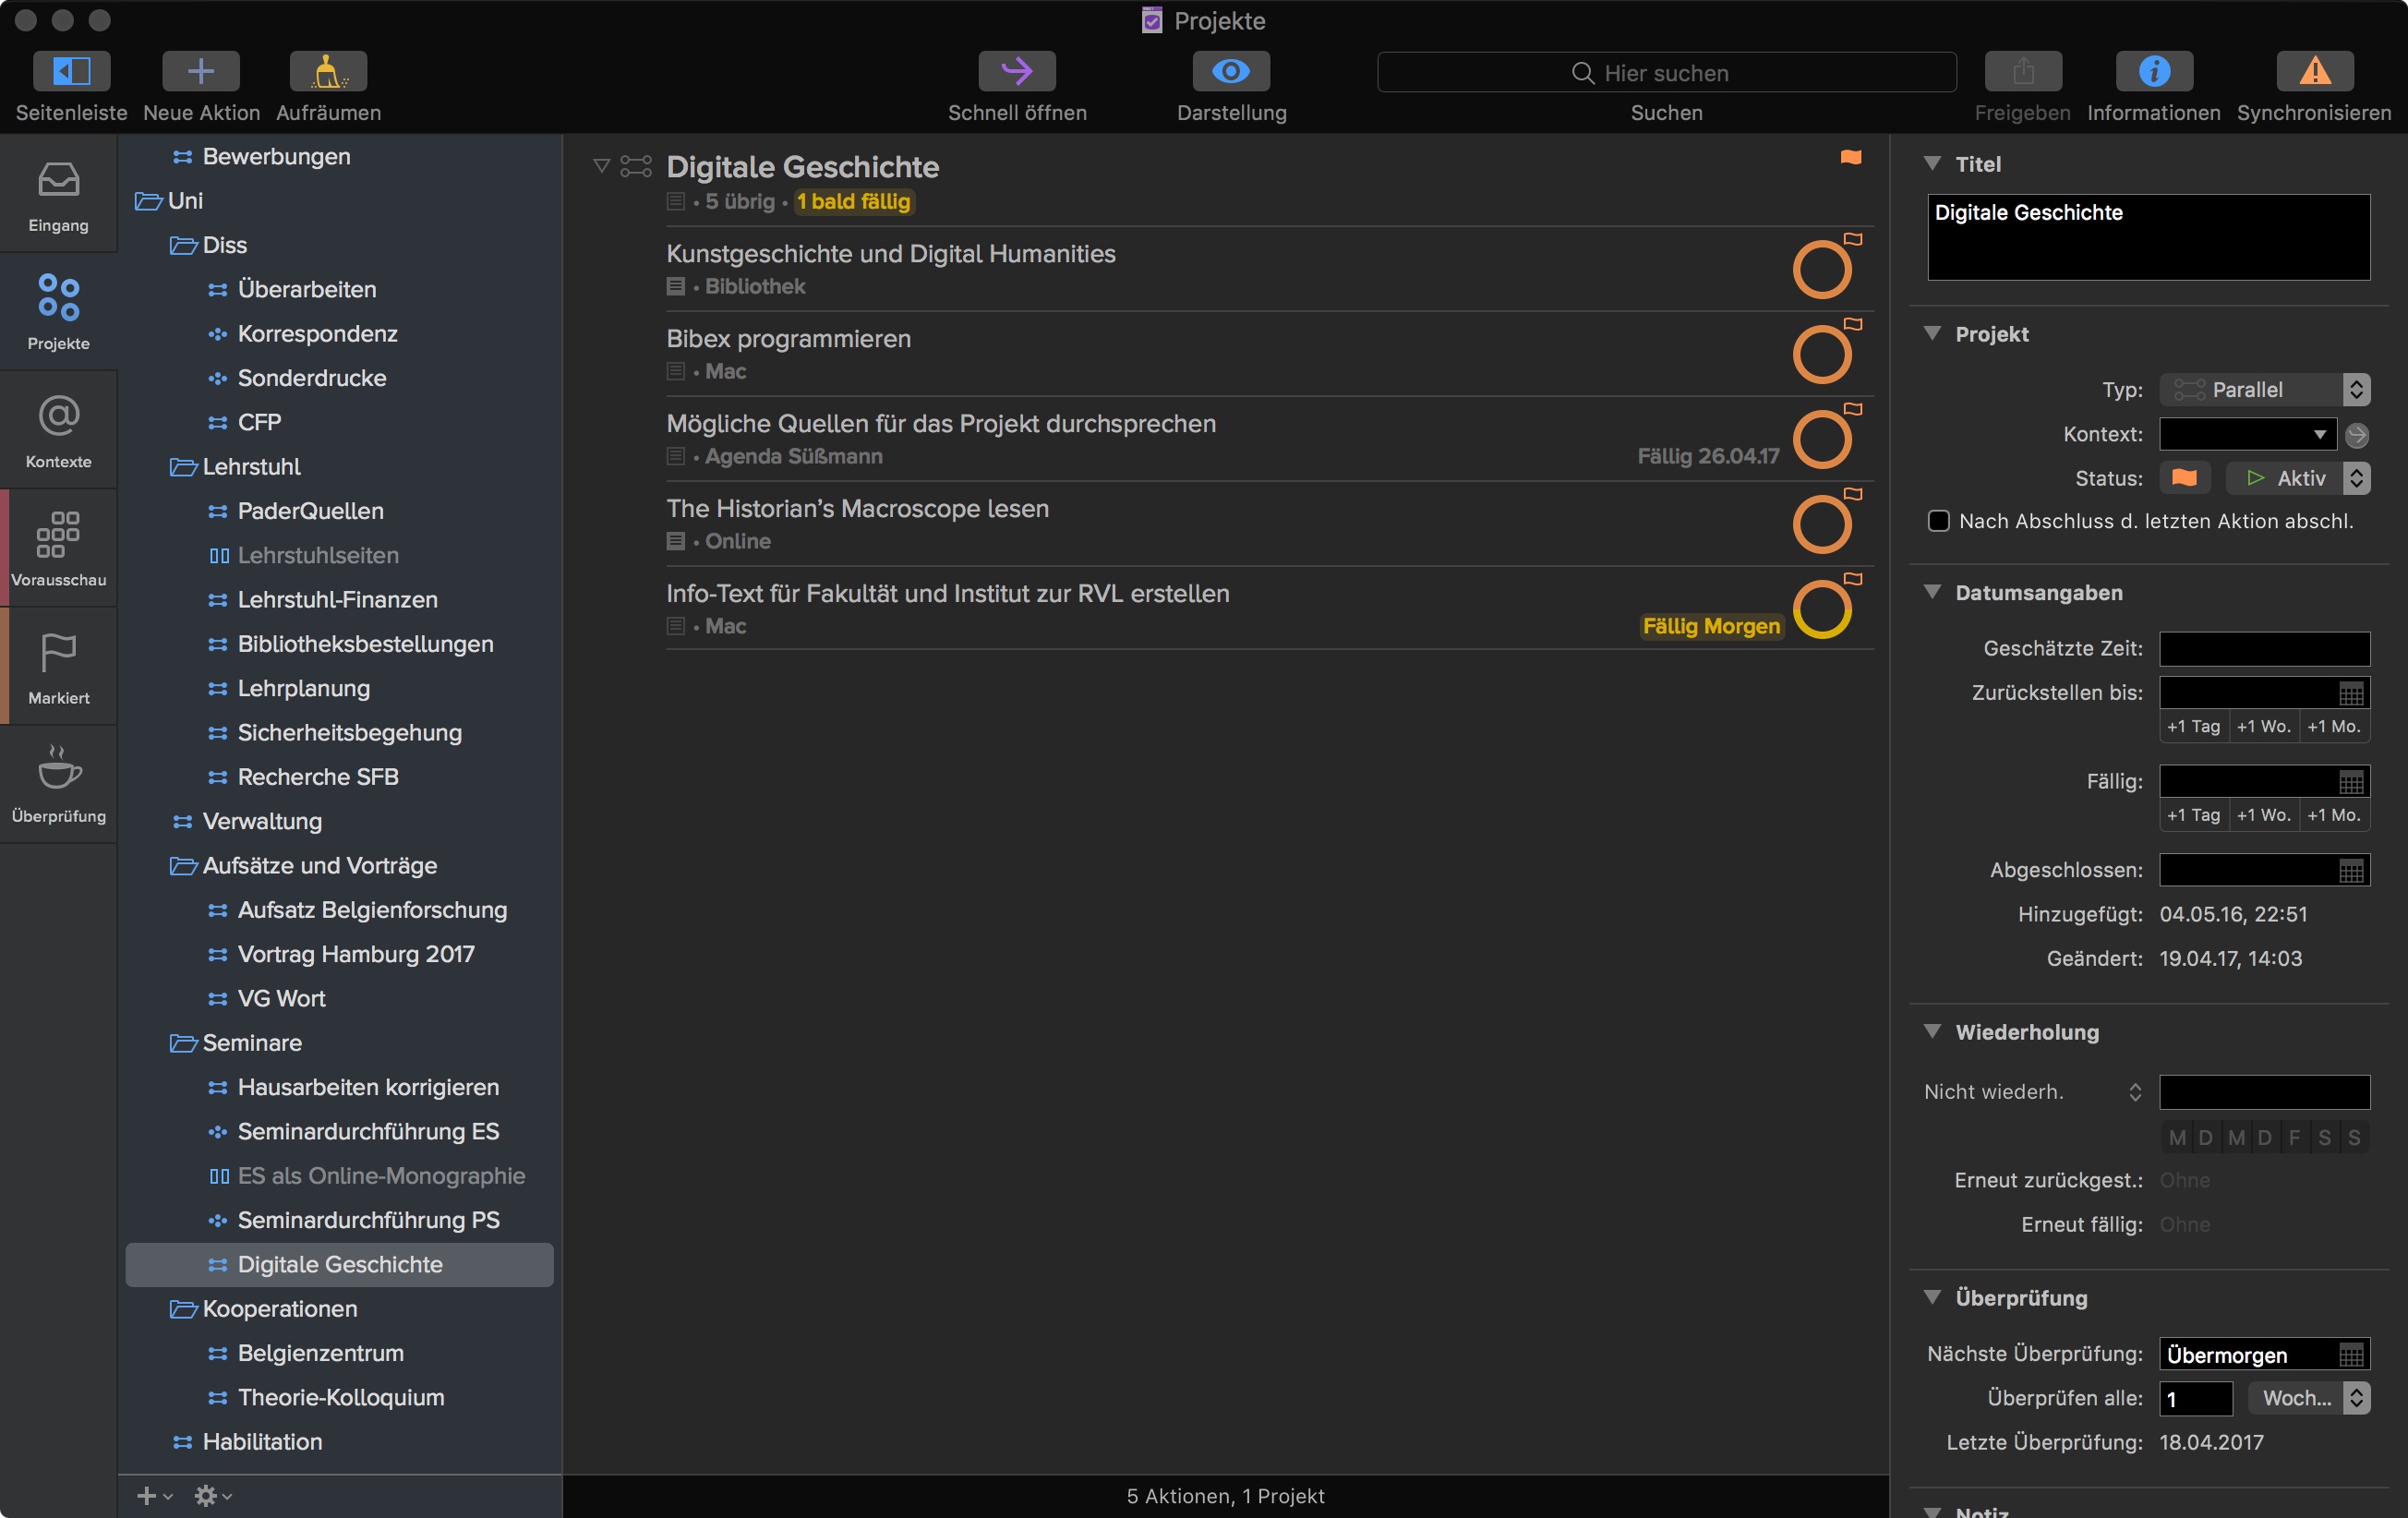Click the Aufräumen broom icon
Viewport: 2408px width, 1518px height.
click(328, 71)
